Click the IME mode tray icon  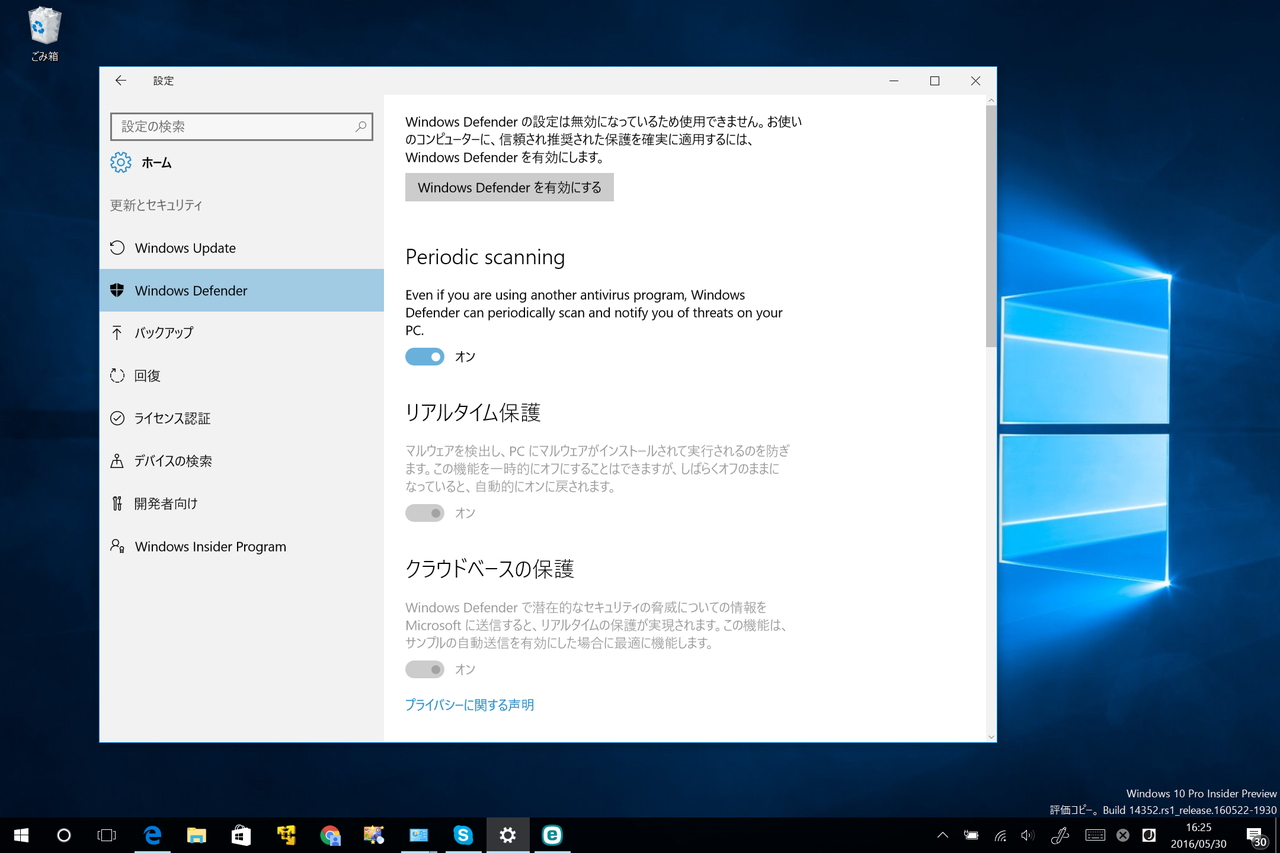point(1149,835)
